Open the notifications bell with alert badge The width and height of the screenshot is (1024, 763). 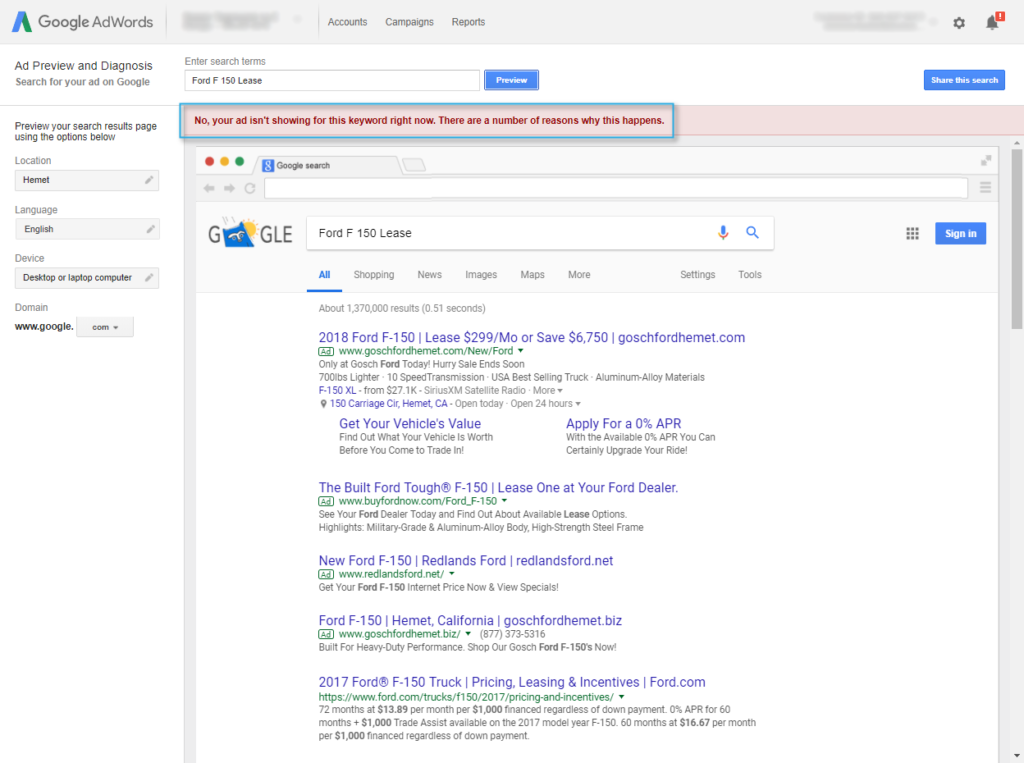991,22
